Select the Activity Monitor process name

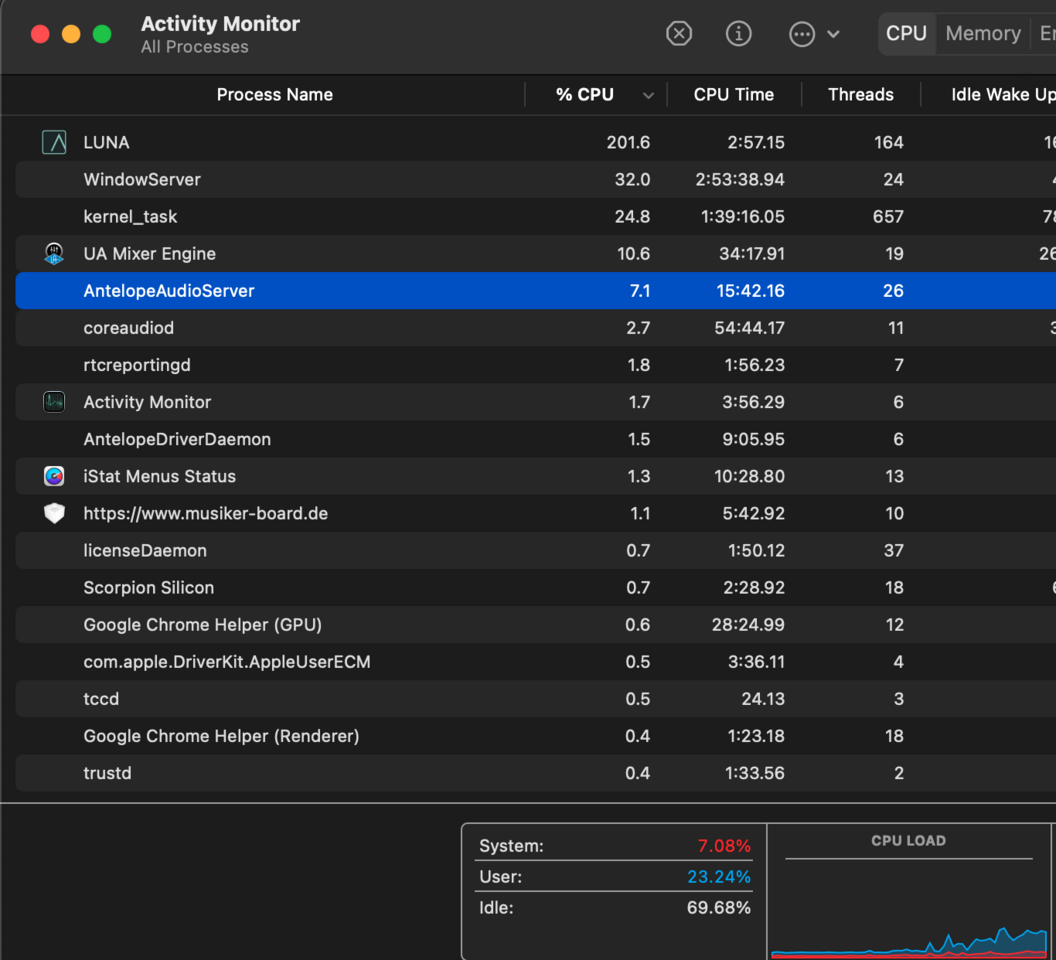[x=147, y=402]
